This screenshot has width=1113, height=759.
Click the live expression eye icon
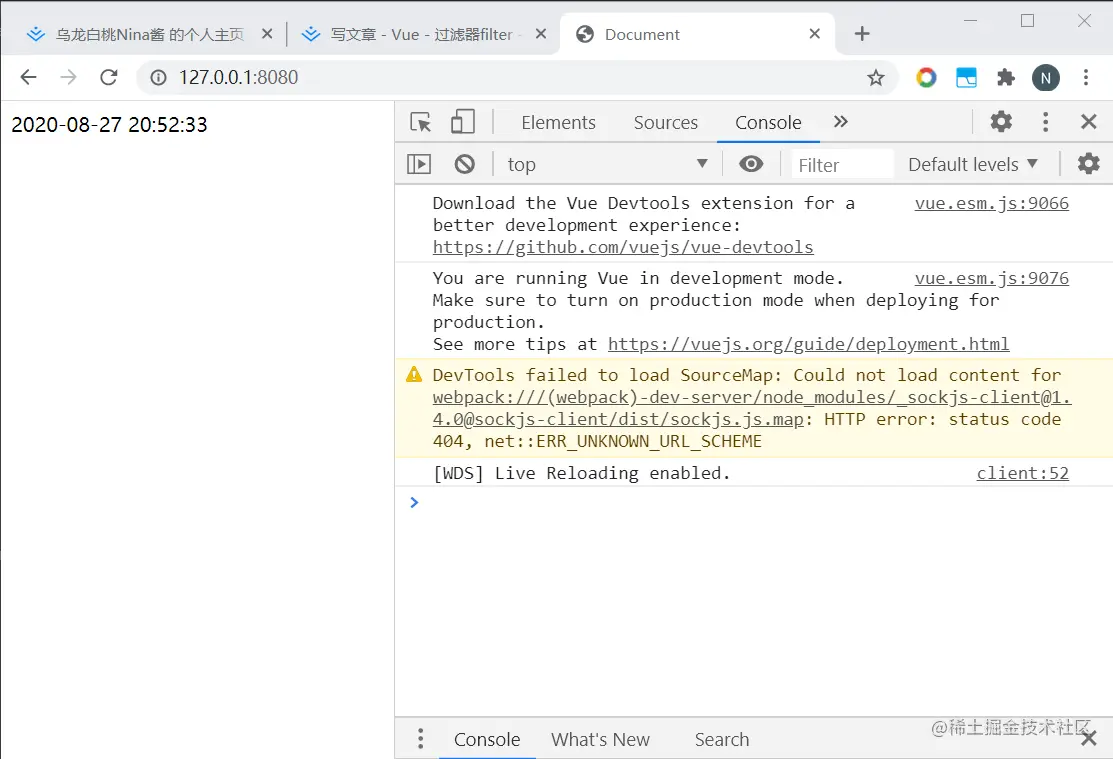point(751,164)
